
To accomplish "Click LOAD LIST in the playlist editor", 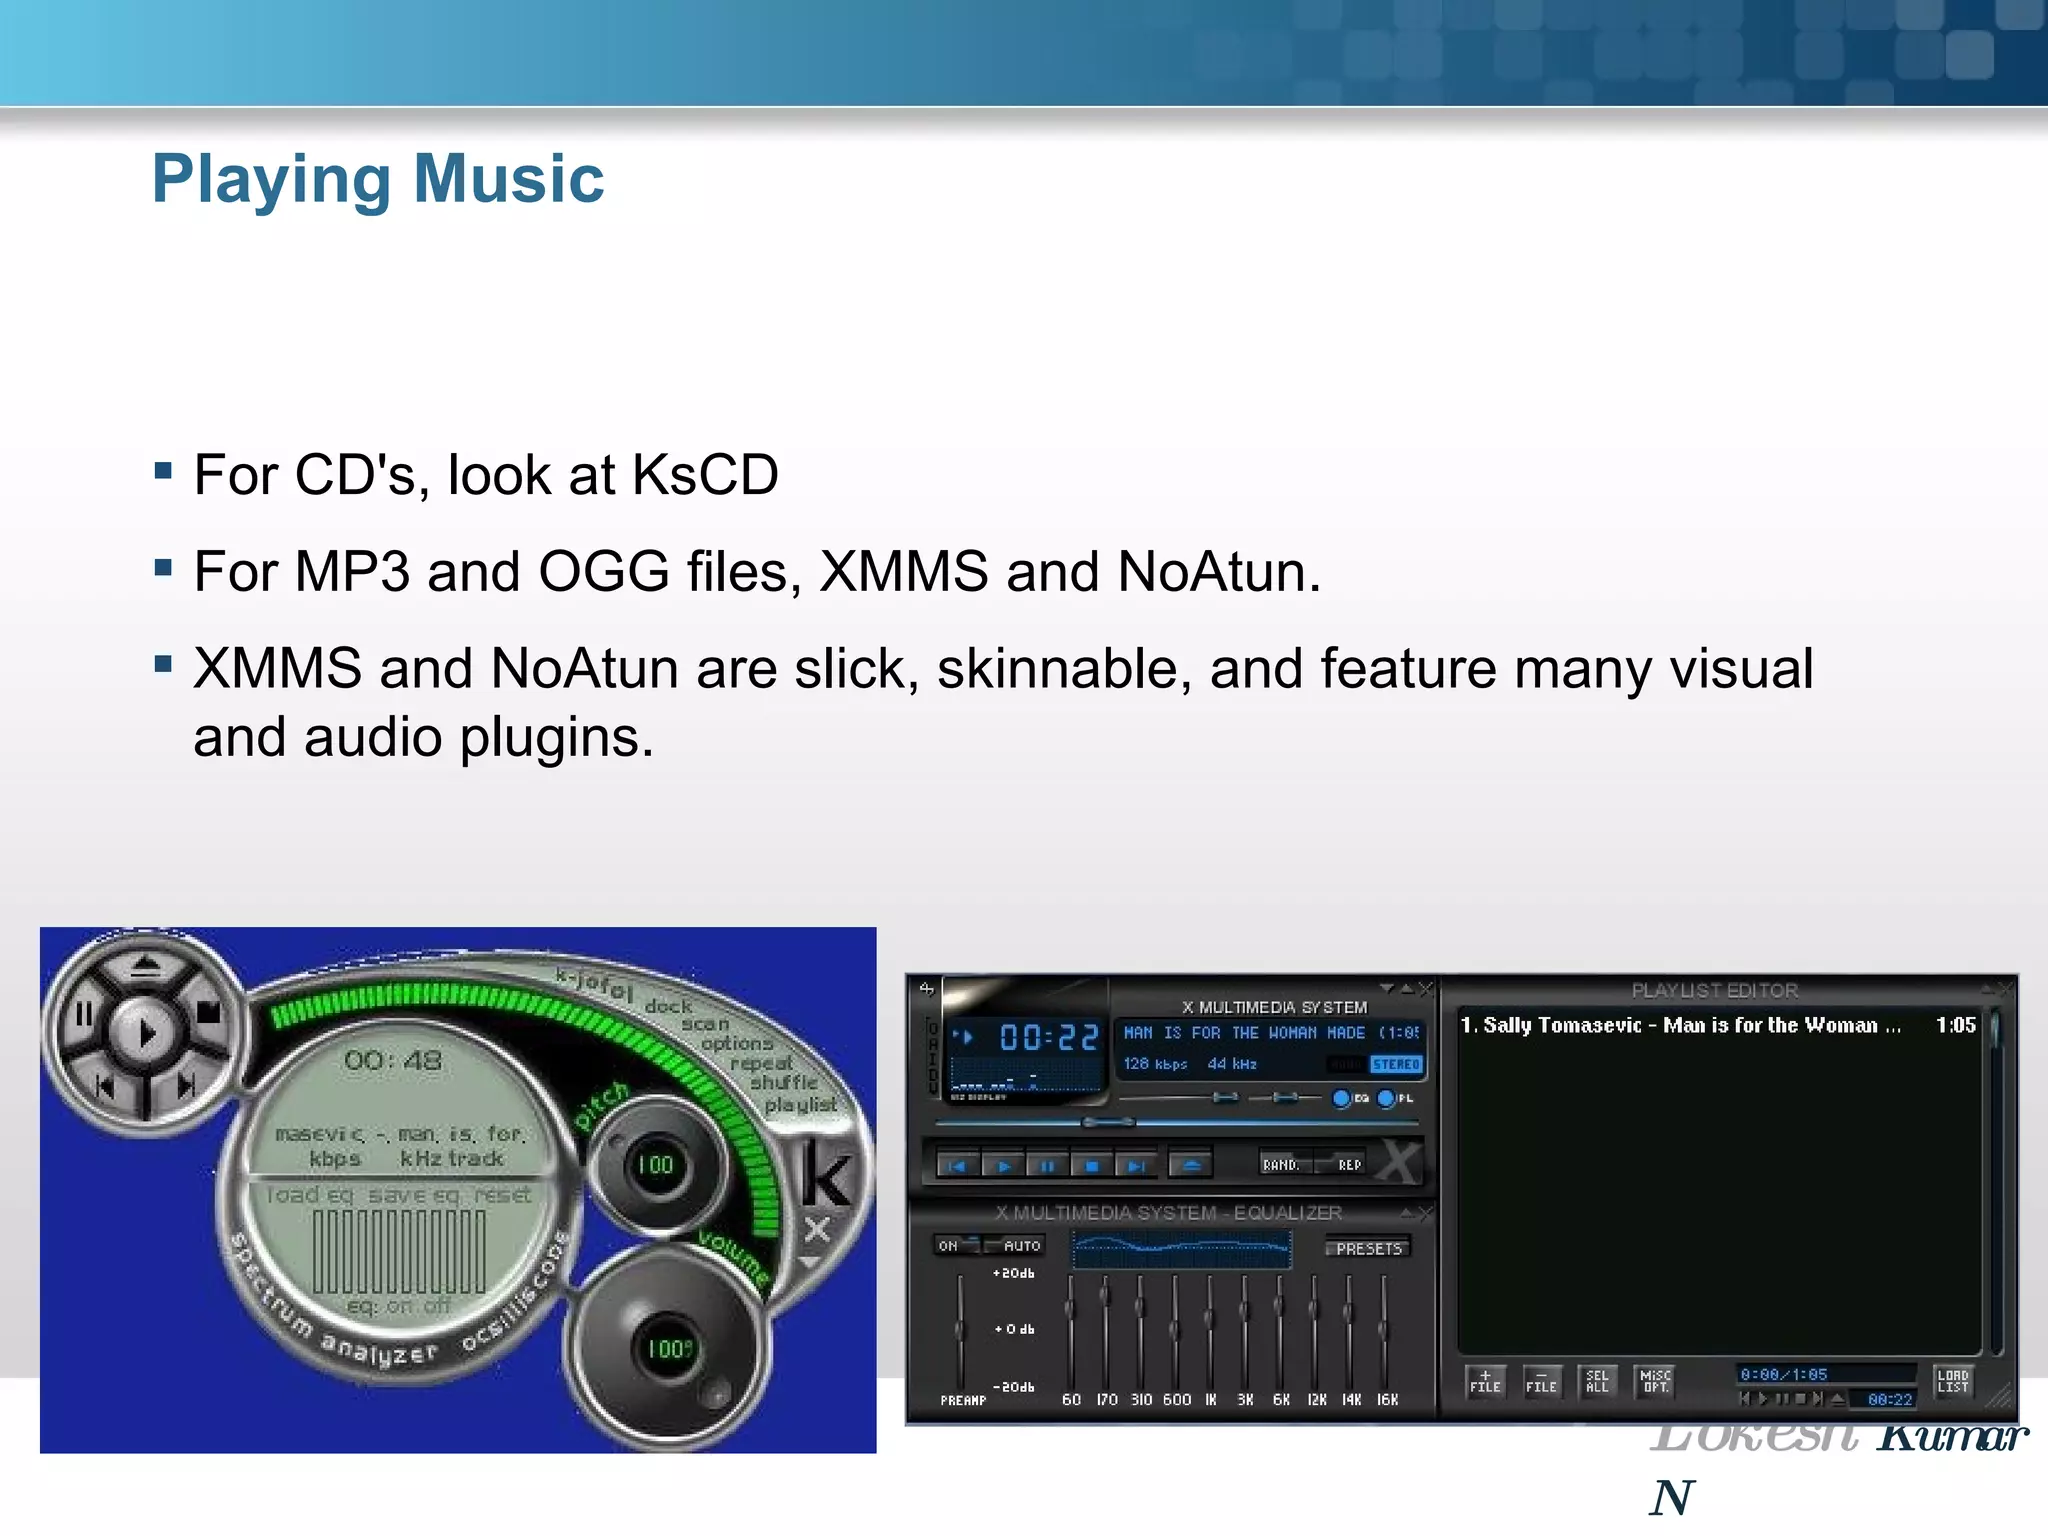I will [1952, 1381].
